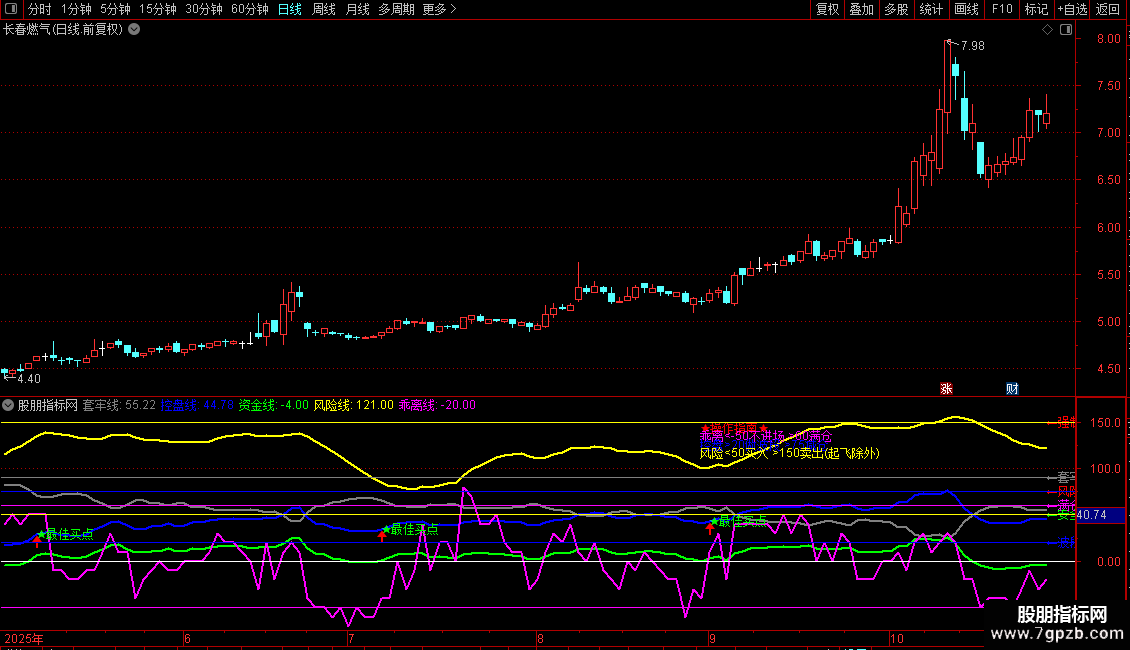This screenshot has height=650, width=1130.
Task: Click the 7.98 peak price label
Action: pos(972,46)
